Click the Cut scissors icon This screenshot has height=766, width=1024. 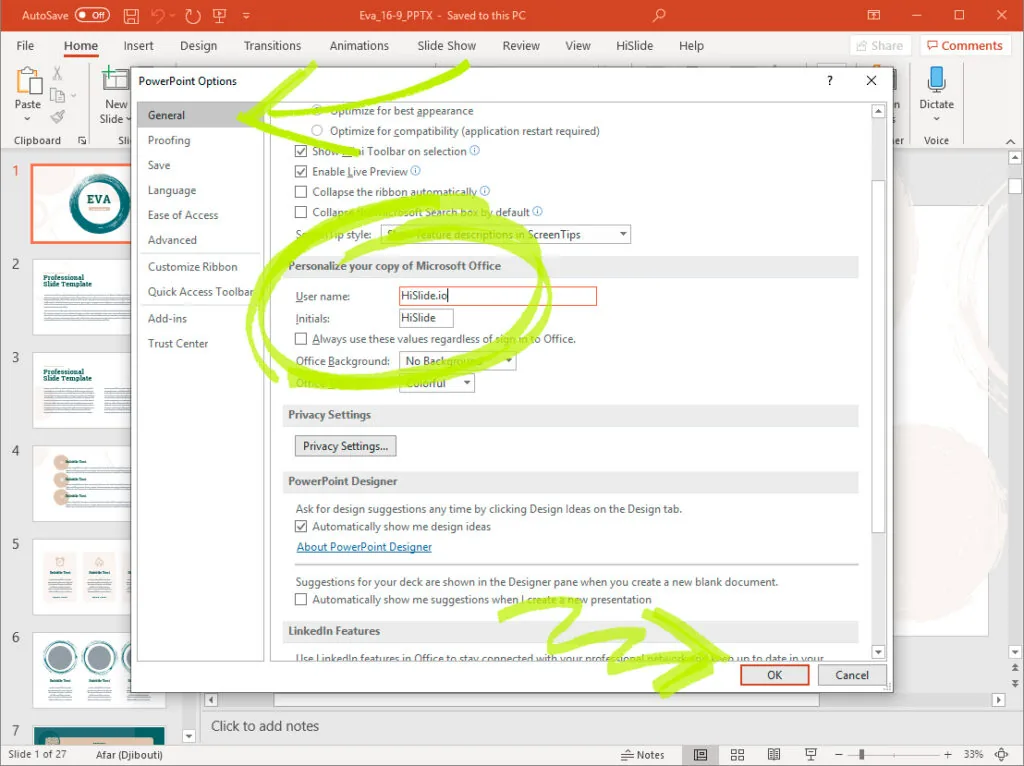(x=57, y=73)
